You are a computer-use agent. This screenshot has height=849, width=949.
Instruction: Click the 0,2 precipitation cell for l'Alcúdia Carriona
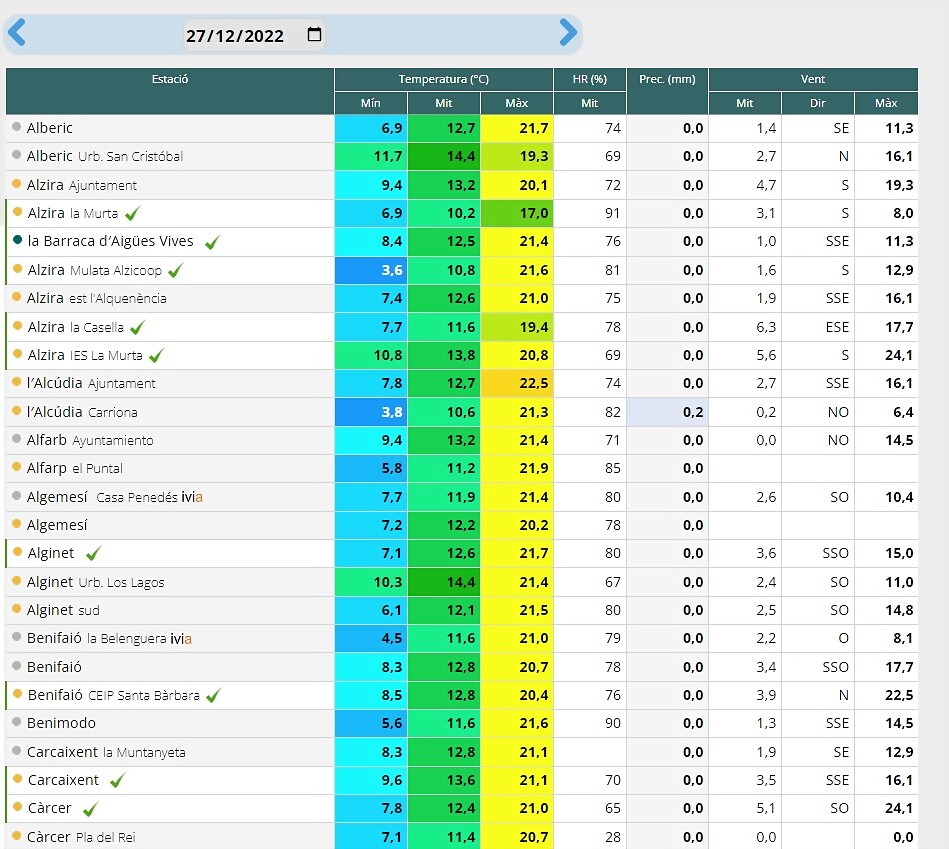668,412
